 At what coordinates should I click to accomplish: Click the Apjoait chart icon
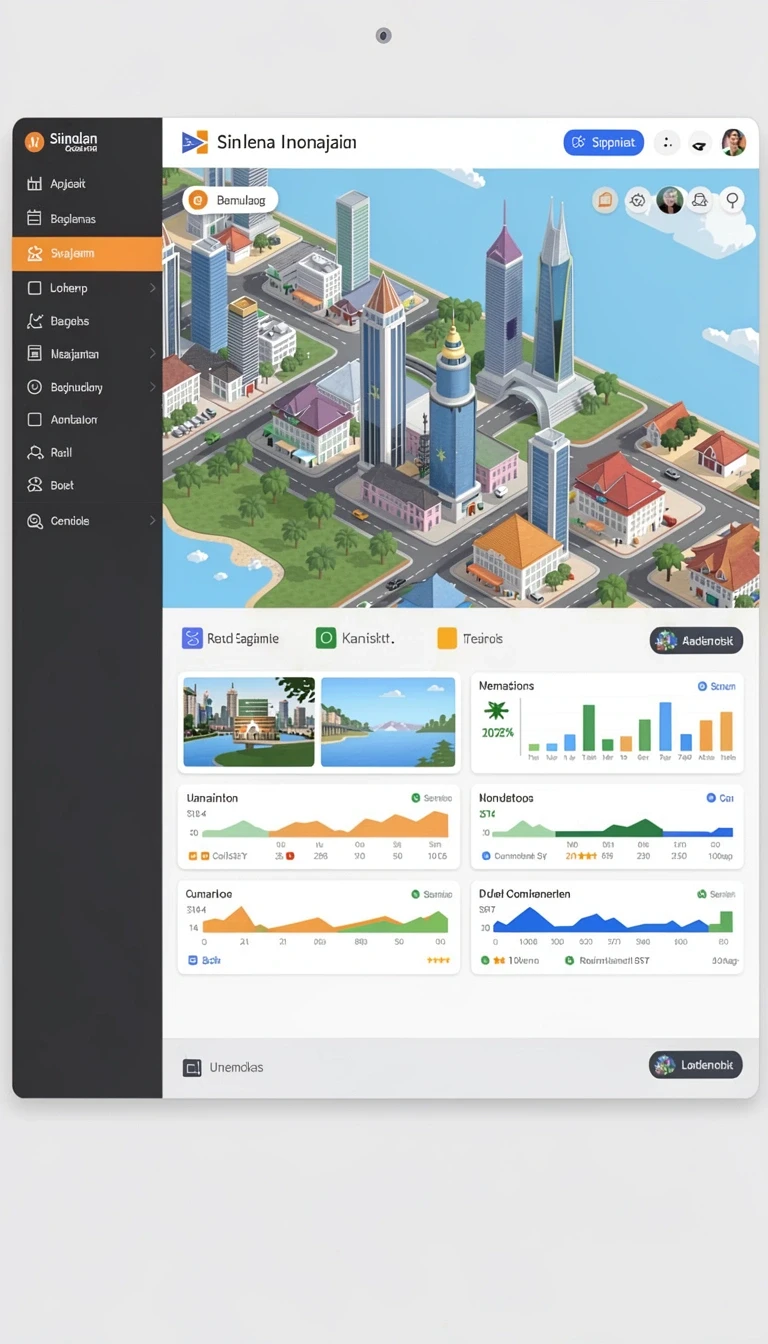[x=34, y=184]
